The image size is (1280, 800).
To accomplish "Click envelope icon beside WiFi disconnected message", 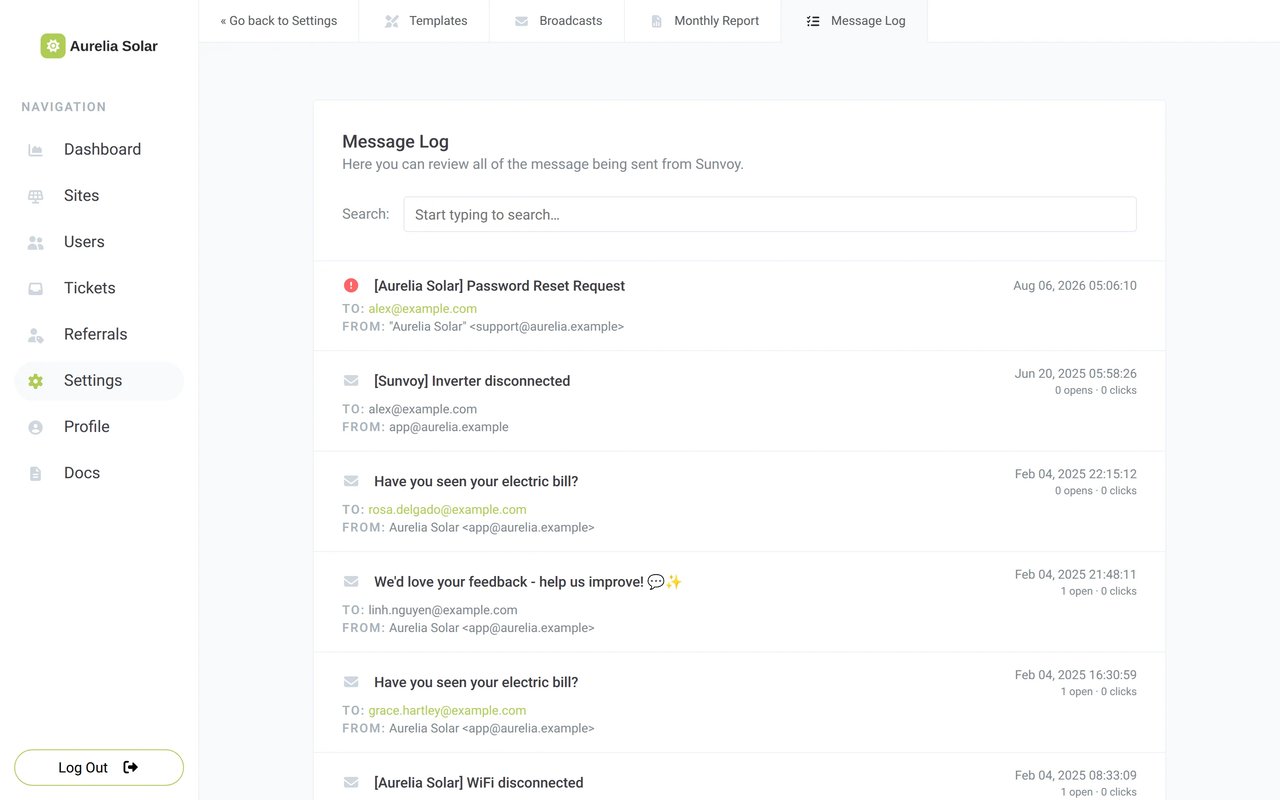I will tap(351, 782).
